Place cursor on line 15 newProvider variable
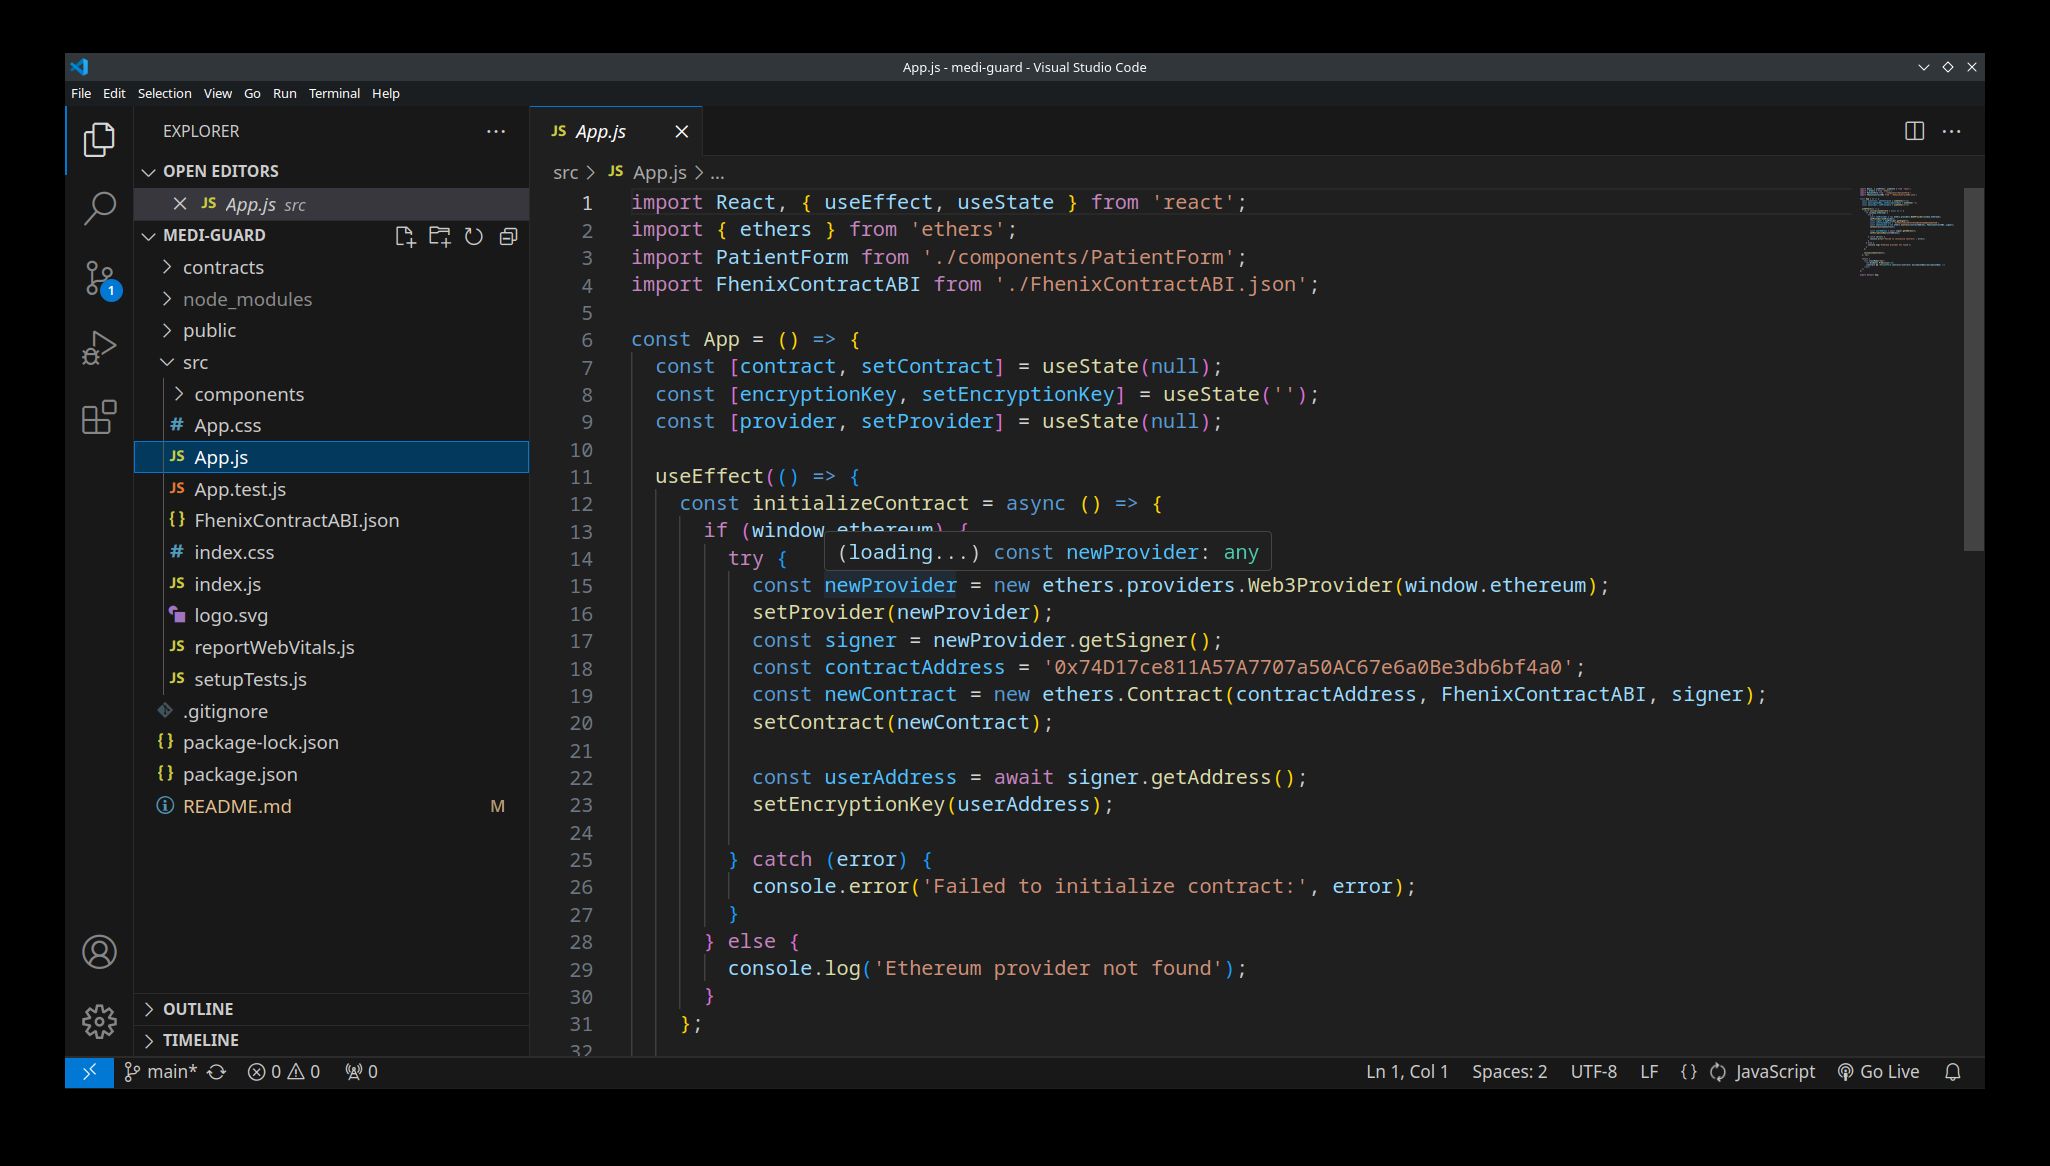Screen dimensions: 2050x1166 (890, 585)
